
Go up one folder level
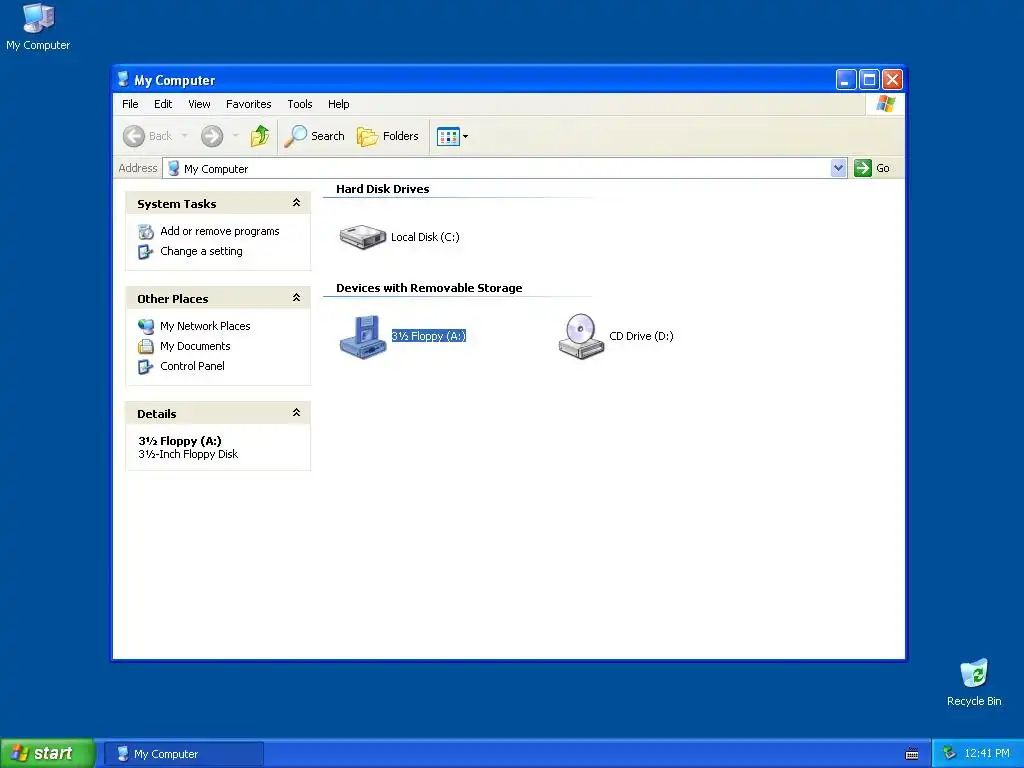point(260,136)
